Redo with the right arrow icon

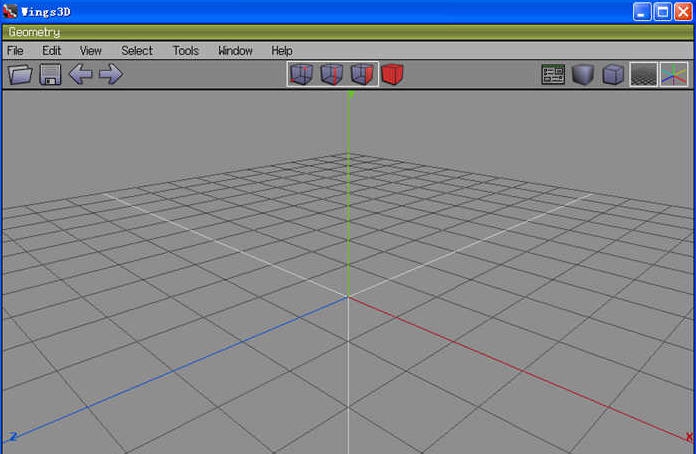[x=111, y=74]
